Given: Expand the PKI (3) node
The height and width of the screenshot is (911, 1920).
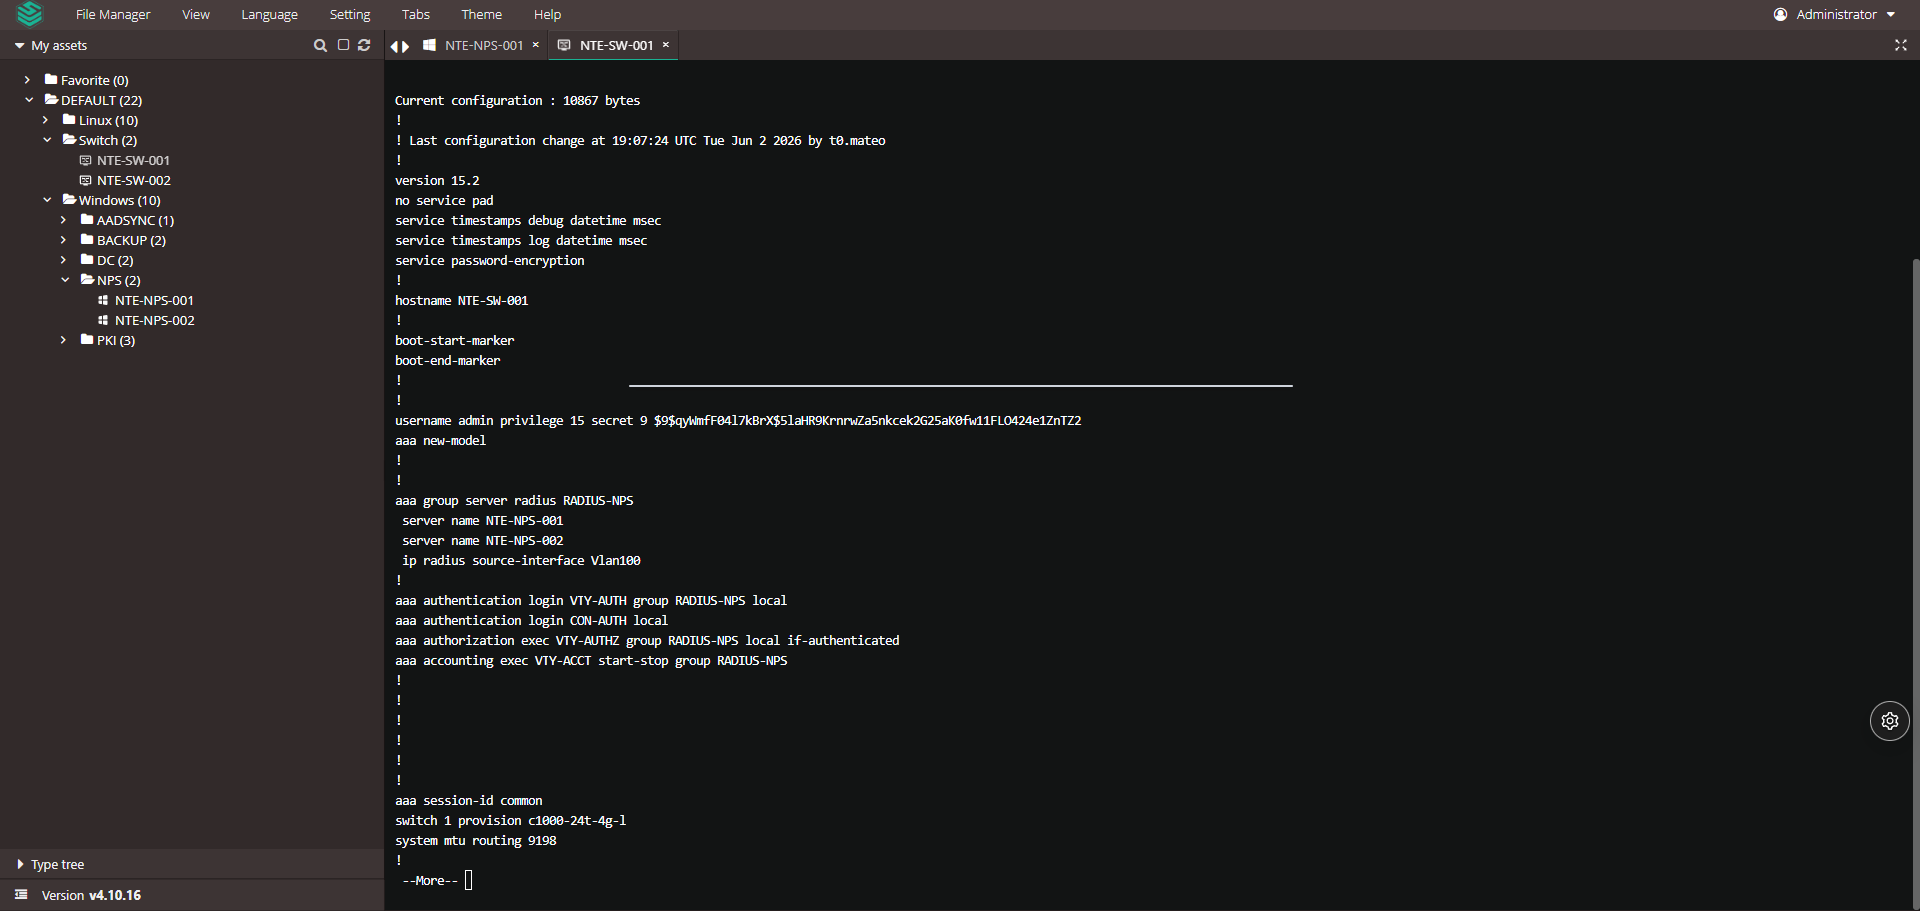Looking at the screenshot, I should [64, 340].
